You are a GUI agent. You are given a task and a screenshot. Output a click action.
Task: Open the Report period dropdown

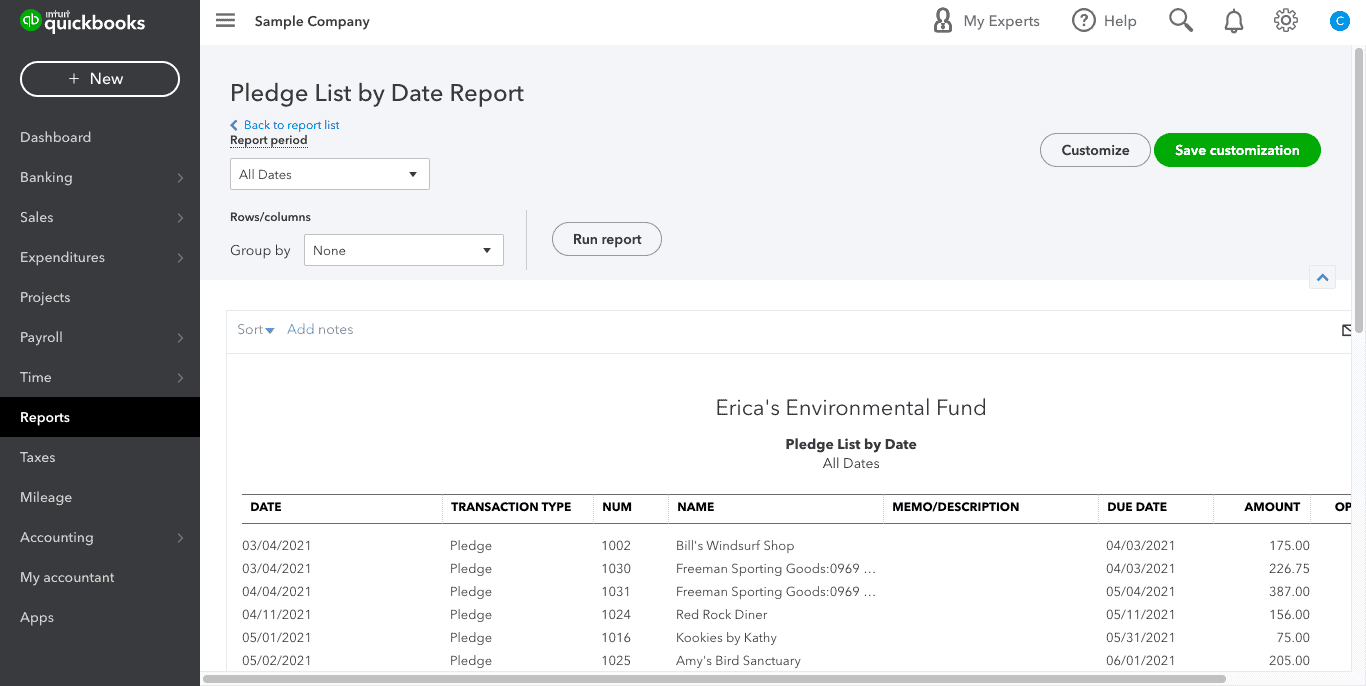[x=330, y=174]
